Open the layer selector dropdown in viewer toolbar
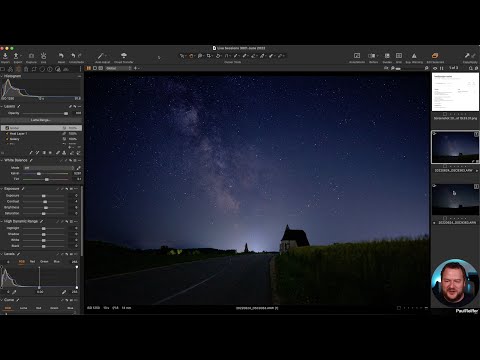The image size is (480, 360). (x=119, y=68)
